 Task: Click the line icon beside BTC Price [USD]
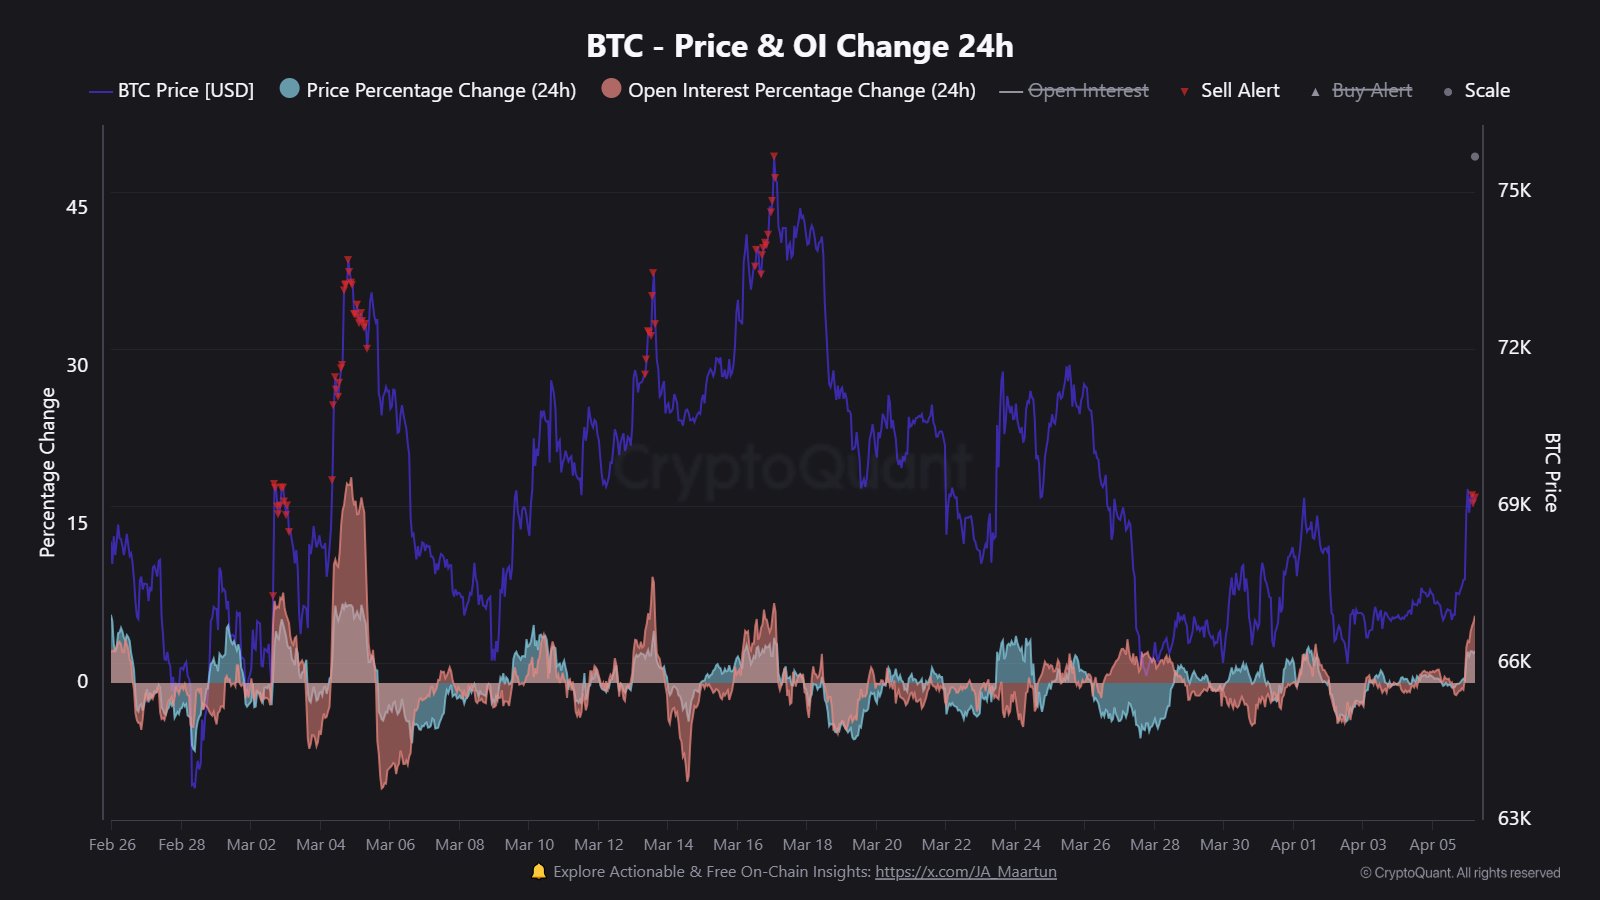pyautogui.click(x=100, y=91)
